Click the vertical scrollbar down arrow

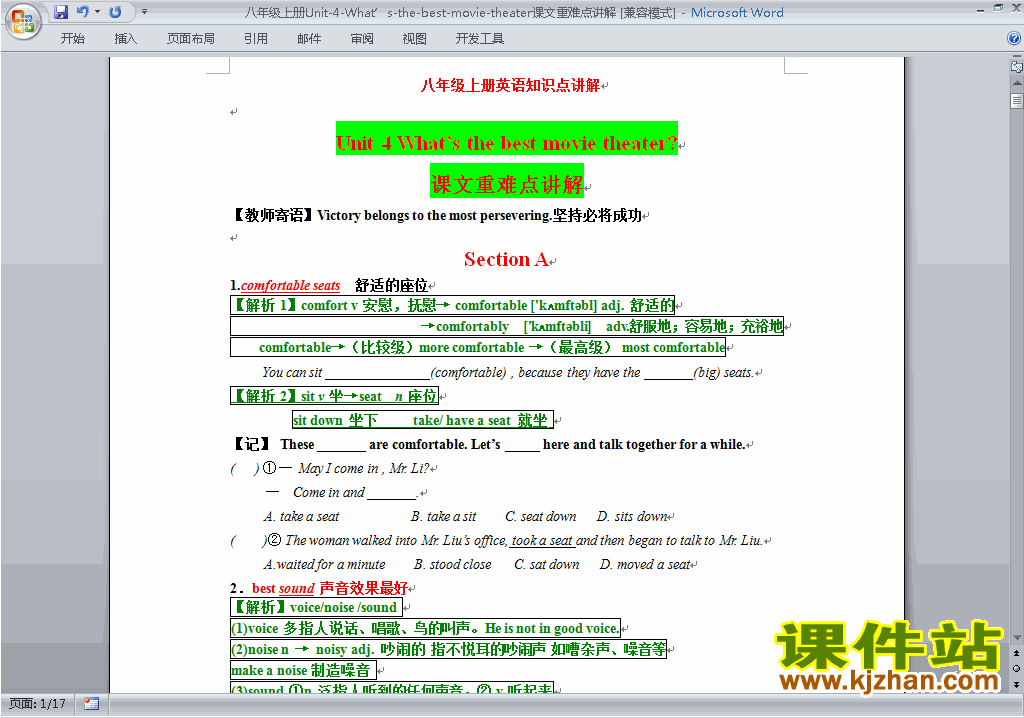pyautogui.click(x=1016, y=638)
